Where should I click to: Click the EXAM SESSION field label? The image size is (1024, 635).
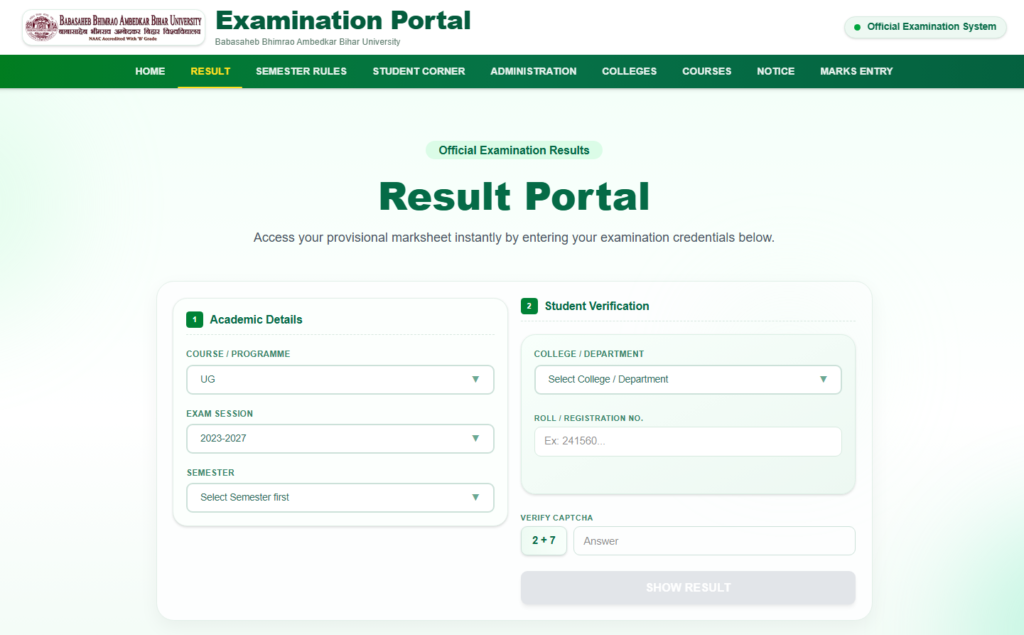point(219,414)
